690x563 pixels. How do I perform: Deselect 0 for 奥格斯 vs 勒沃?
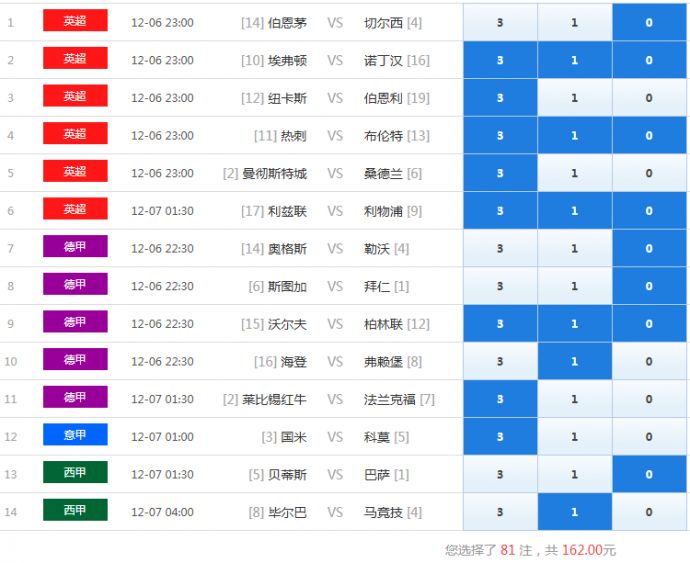[x=649, y=248]
